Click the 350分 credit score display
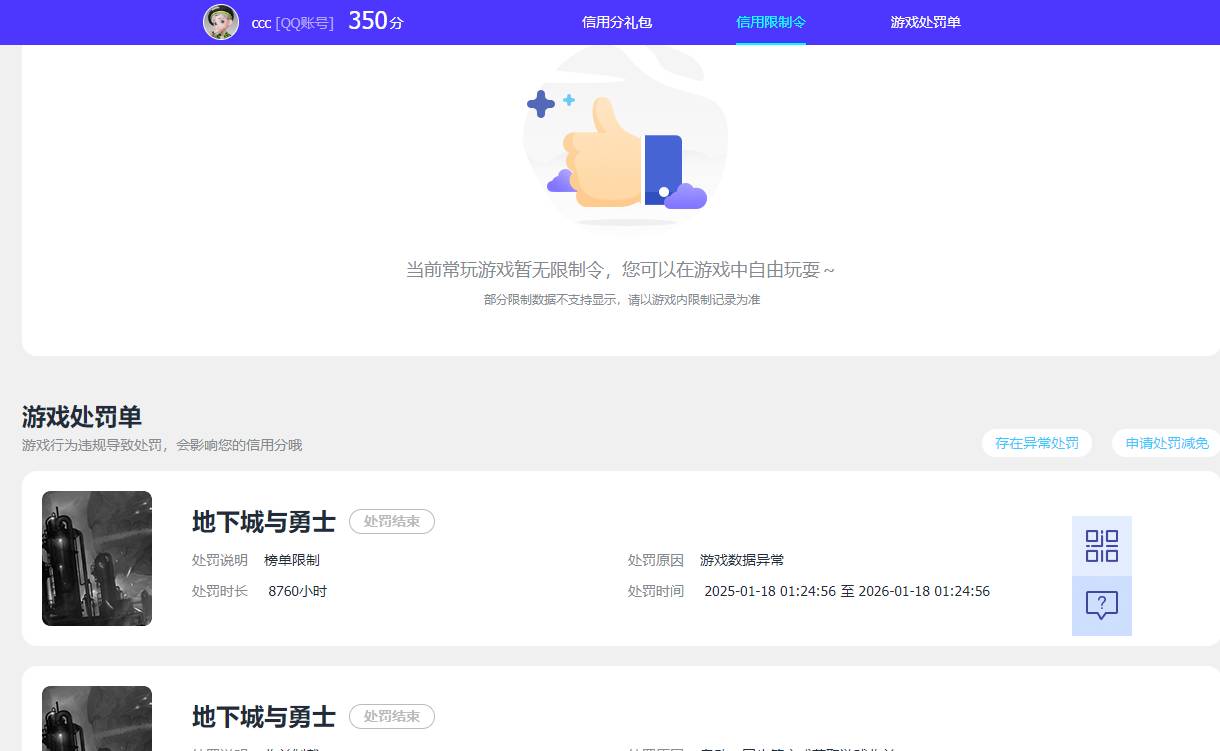 (375, 21)
